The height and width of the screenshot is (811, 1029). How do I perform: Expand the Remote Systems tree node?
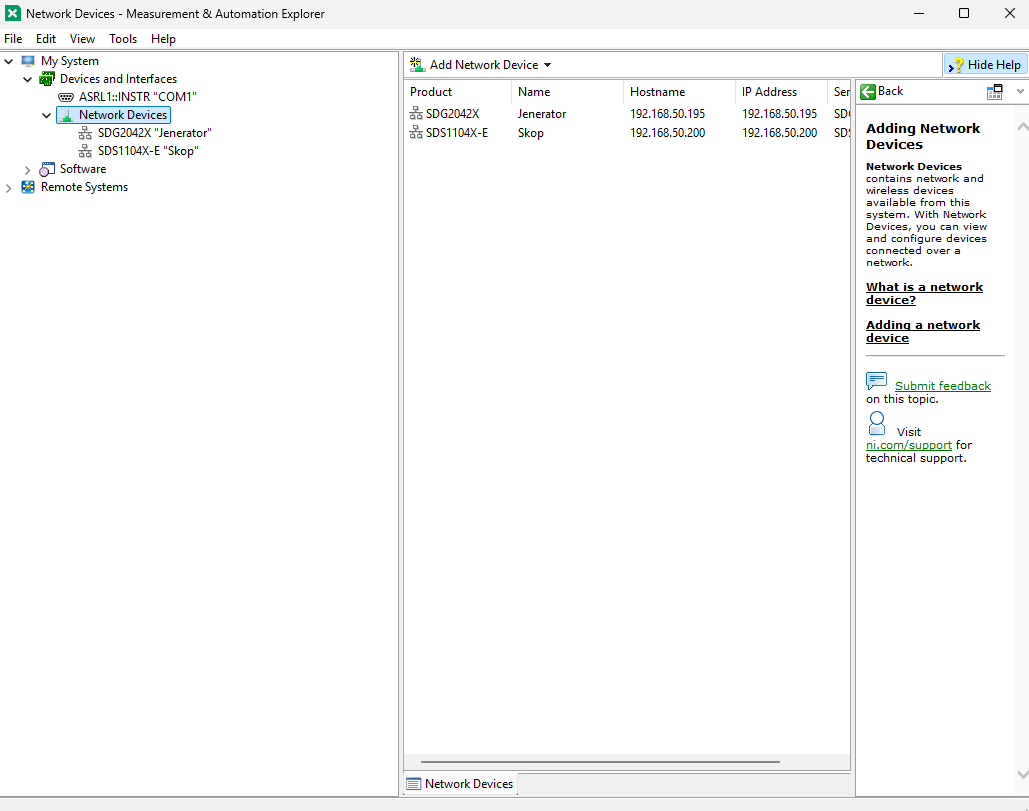pos(9,187)
